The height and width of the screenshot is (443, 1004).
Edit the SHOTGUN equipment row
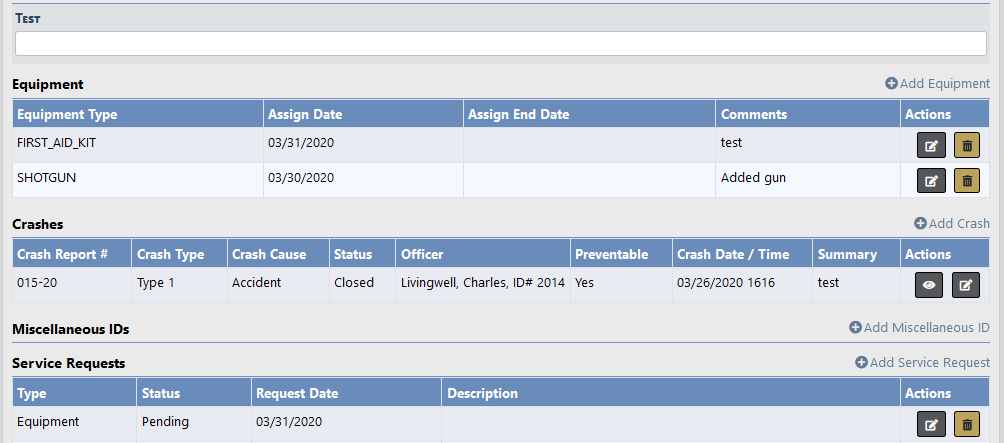tap(931, 180)
